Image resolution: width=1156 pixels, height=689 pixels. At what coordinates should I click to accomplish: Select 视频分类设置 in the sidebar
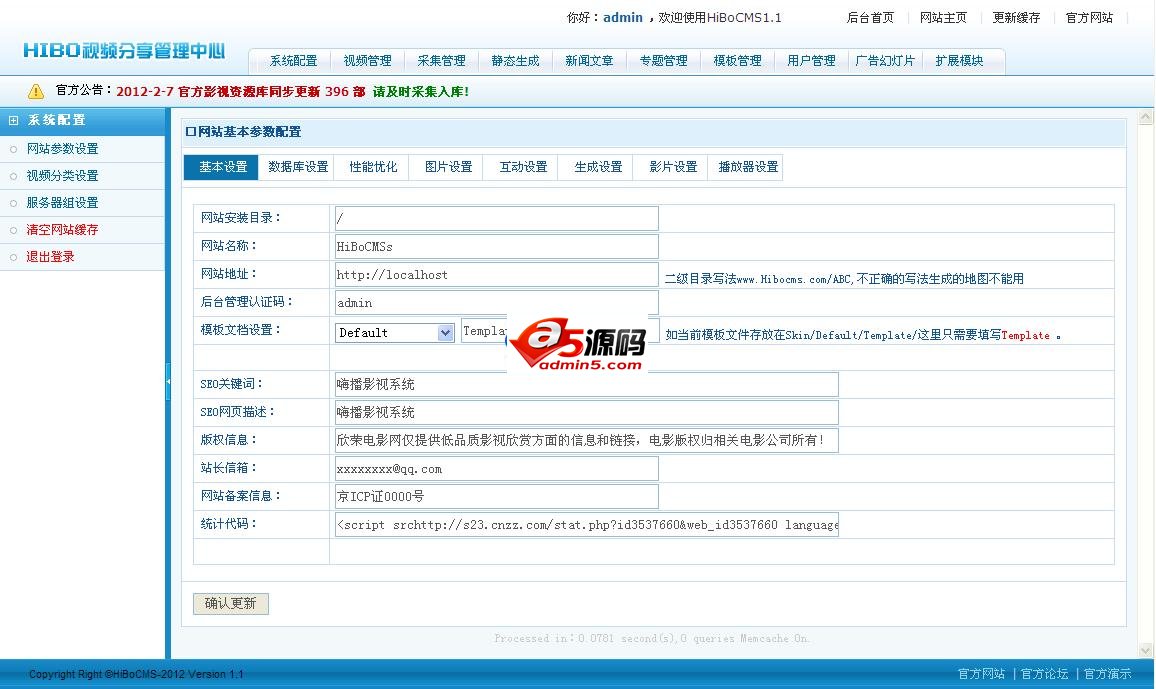62,176
